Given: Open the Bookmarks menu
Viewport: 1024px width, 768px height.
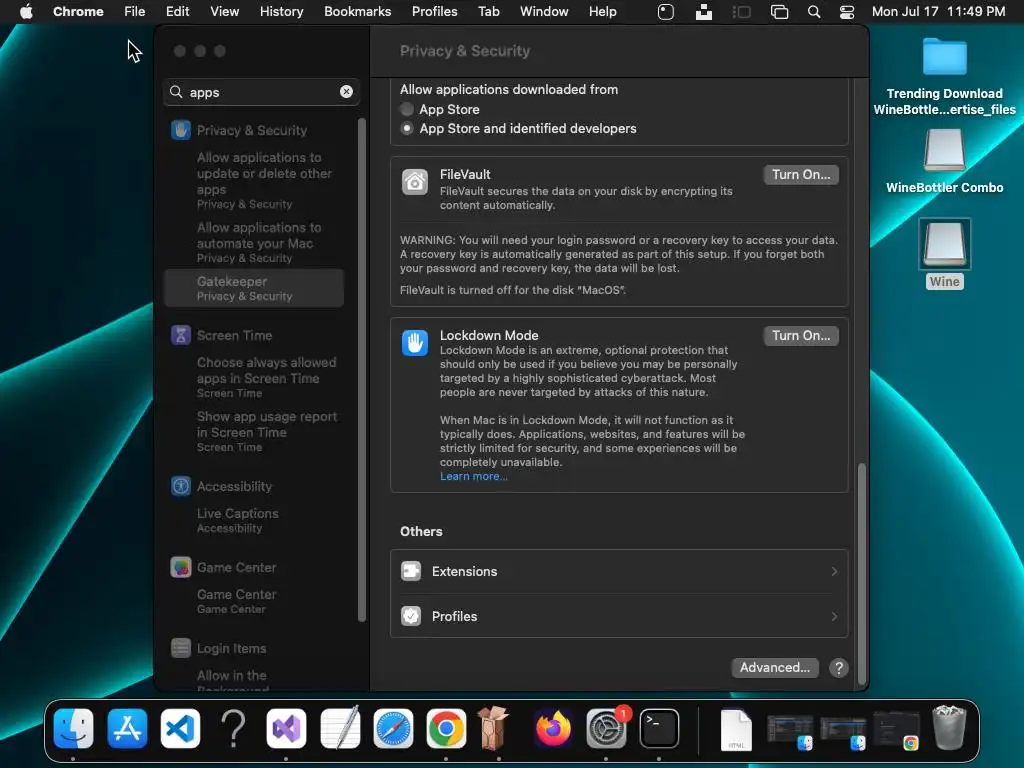Looking at the screenshot, I should click(357, 11).
